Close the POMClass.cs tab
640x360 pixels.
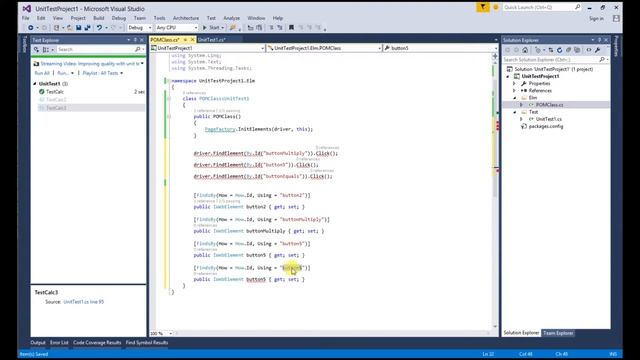click(x=193, y=40)
